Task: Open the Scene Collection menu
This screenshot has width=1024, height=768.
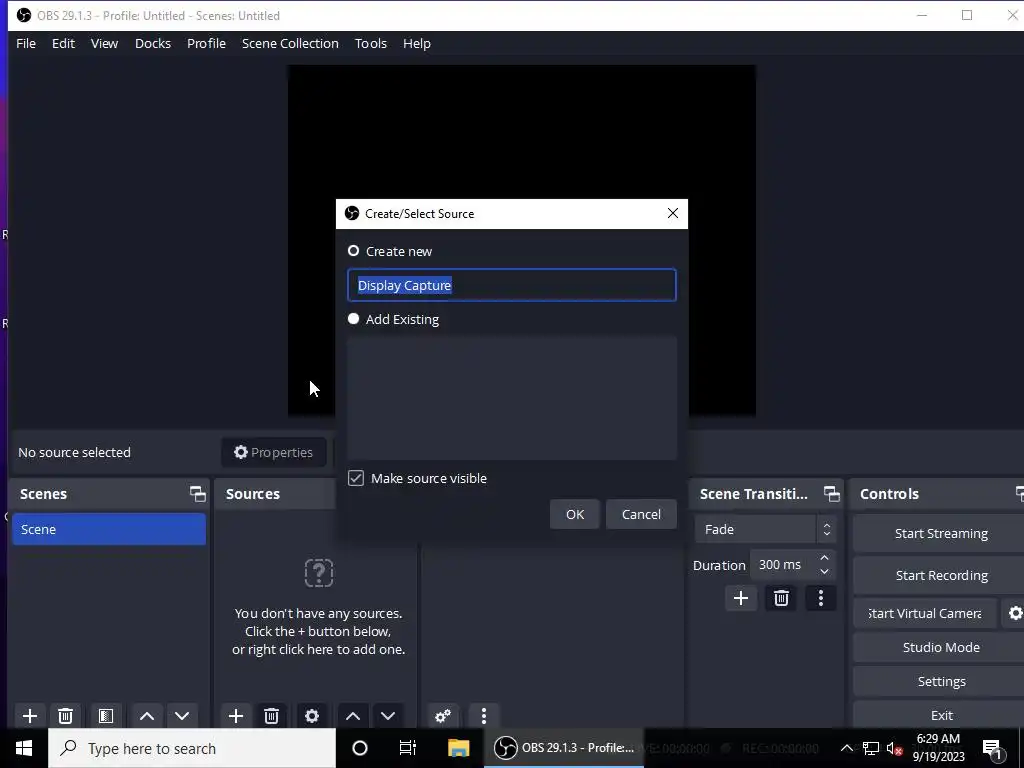Action: 290,43
